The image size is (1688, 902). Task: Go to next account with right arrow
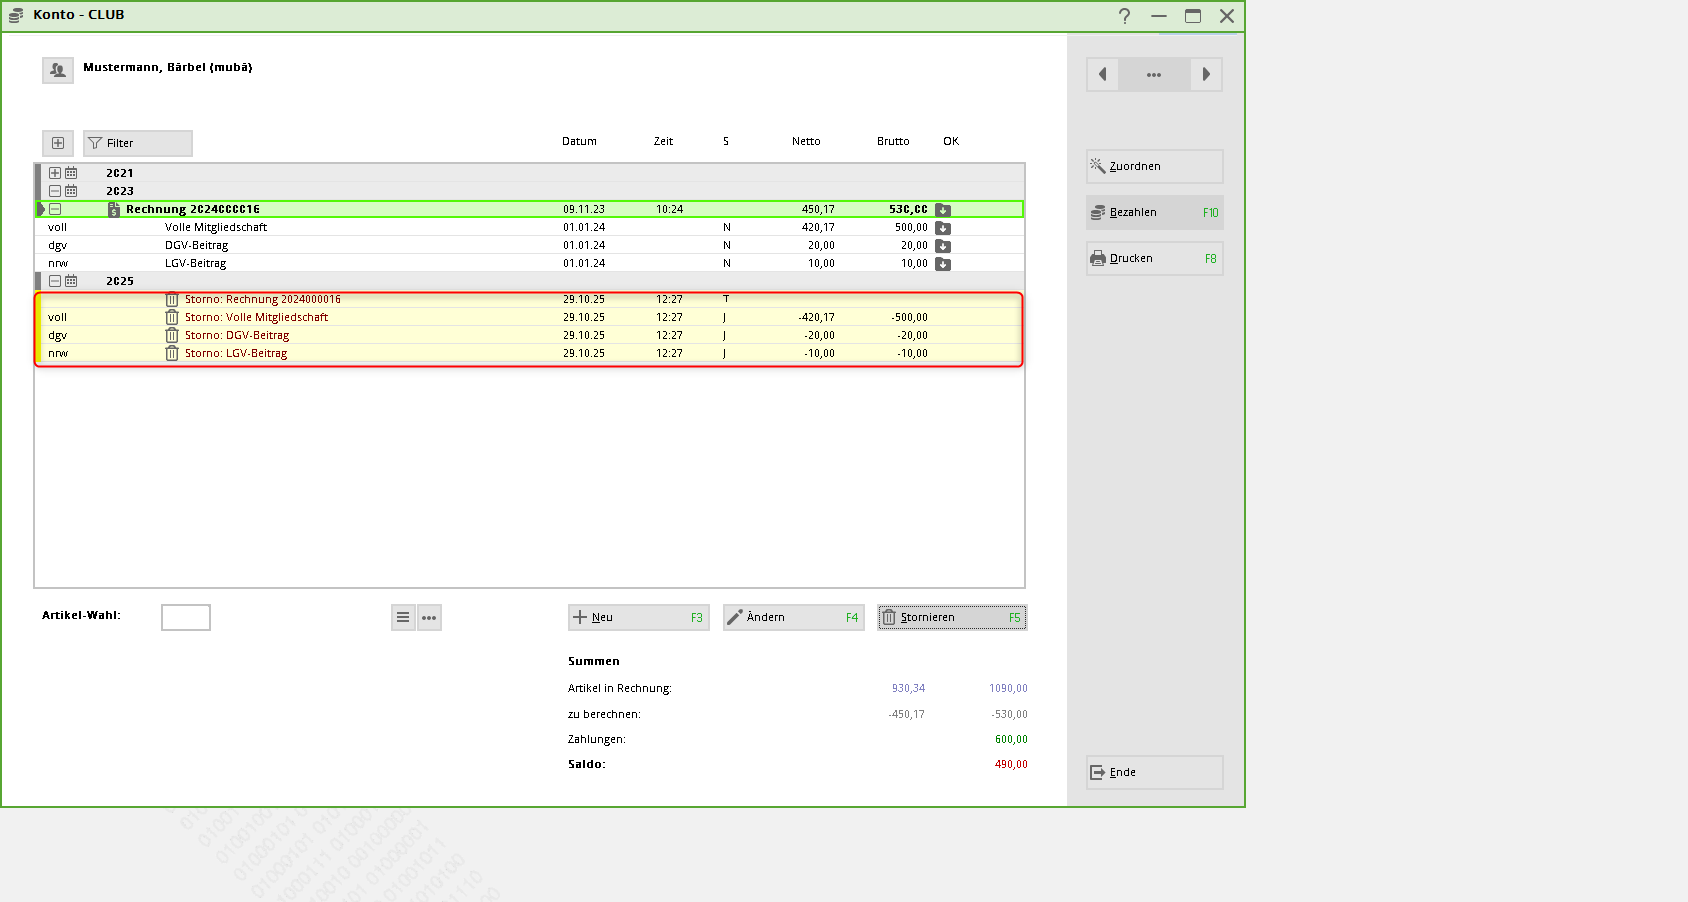pyautogui.click(x=1206, y=74)
